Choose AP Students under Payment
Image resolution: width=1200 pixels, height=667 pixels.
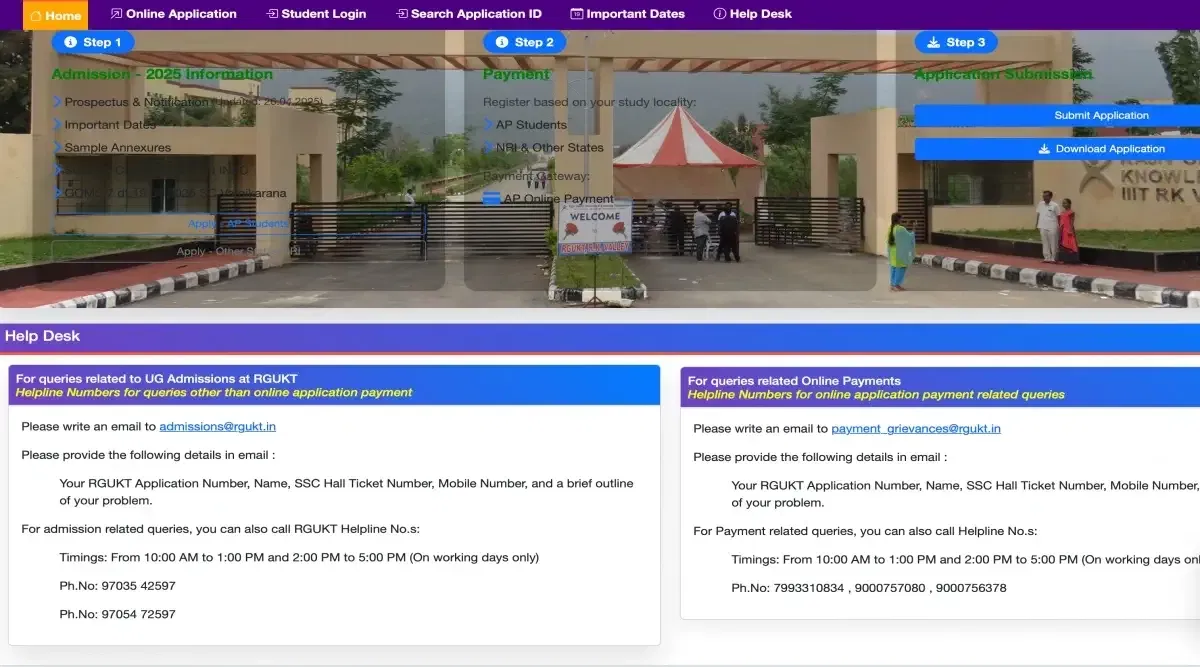pyautogui.click(x=531, y=125)
